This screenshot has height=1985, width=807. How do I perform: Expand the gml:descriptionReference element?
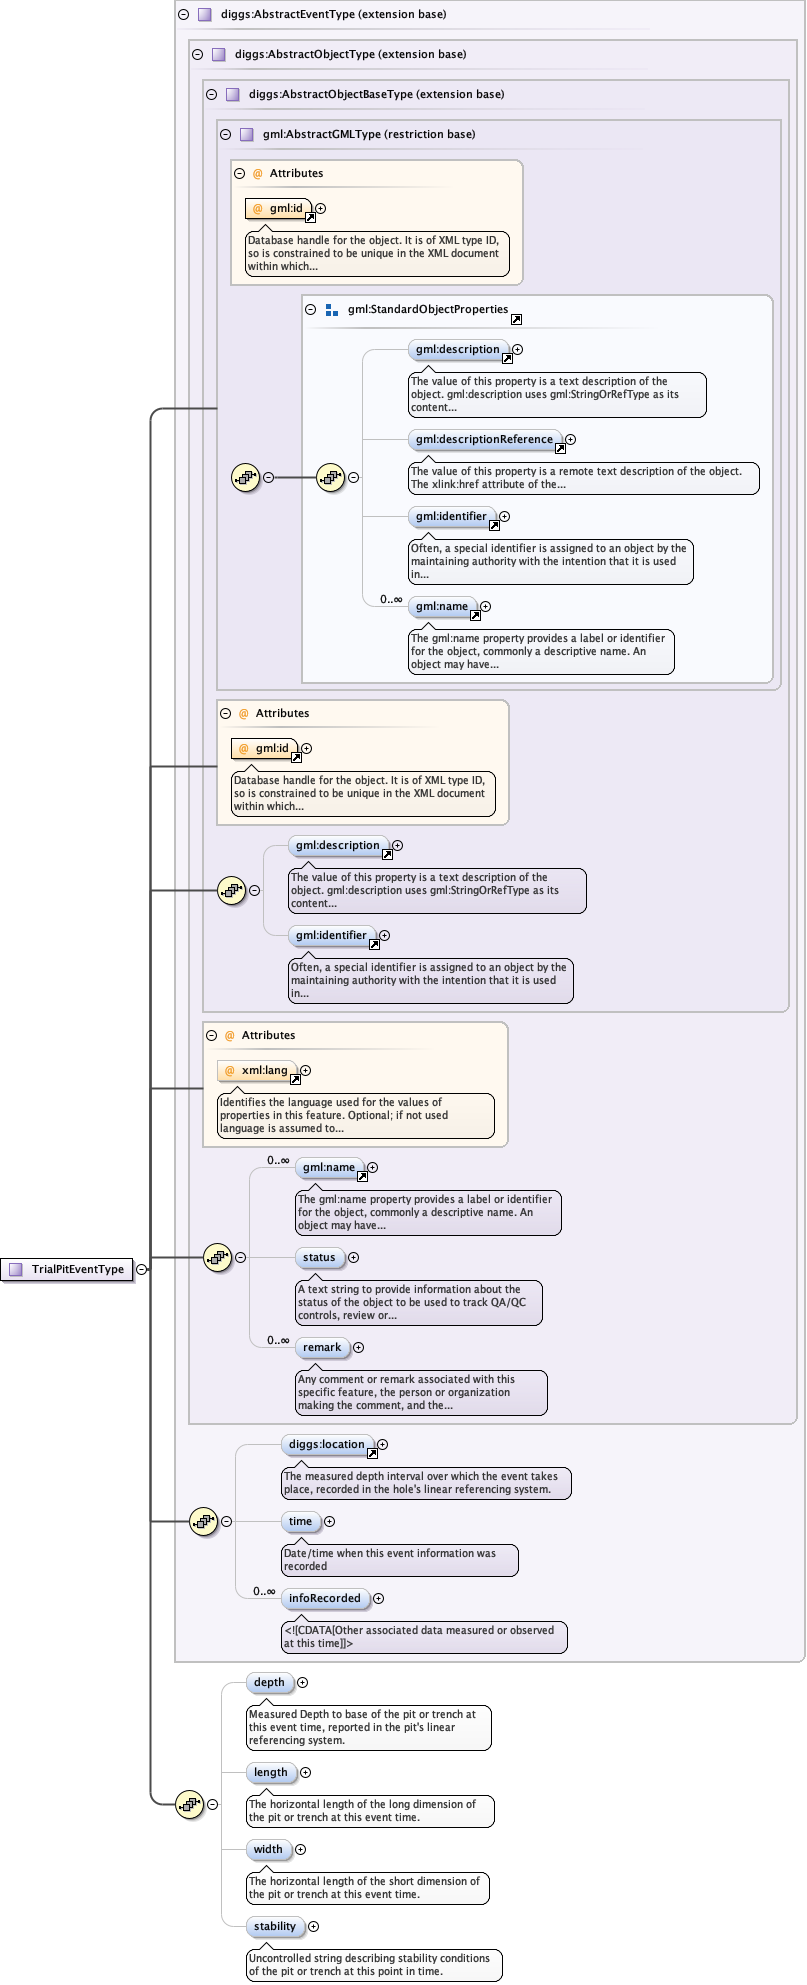coord(571,439)
